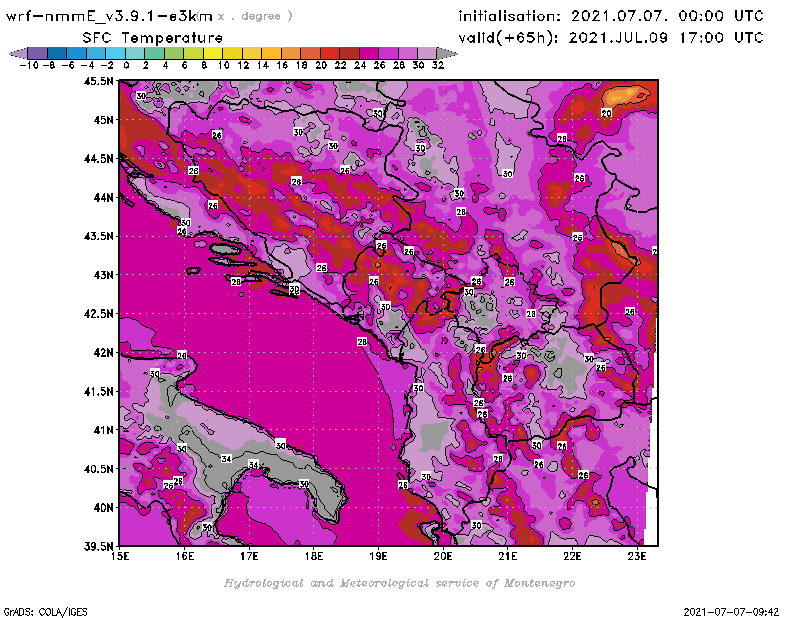Click the 'GrADS: COLA/IGES' credit text

(45, 612)
